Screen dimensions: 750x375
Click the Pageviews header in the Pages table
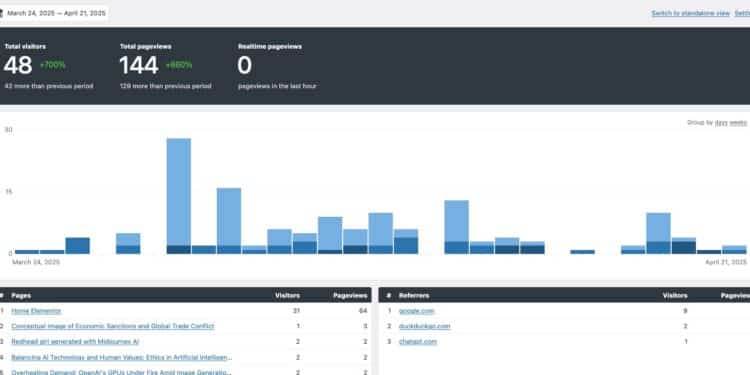[x=350, y=296]
